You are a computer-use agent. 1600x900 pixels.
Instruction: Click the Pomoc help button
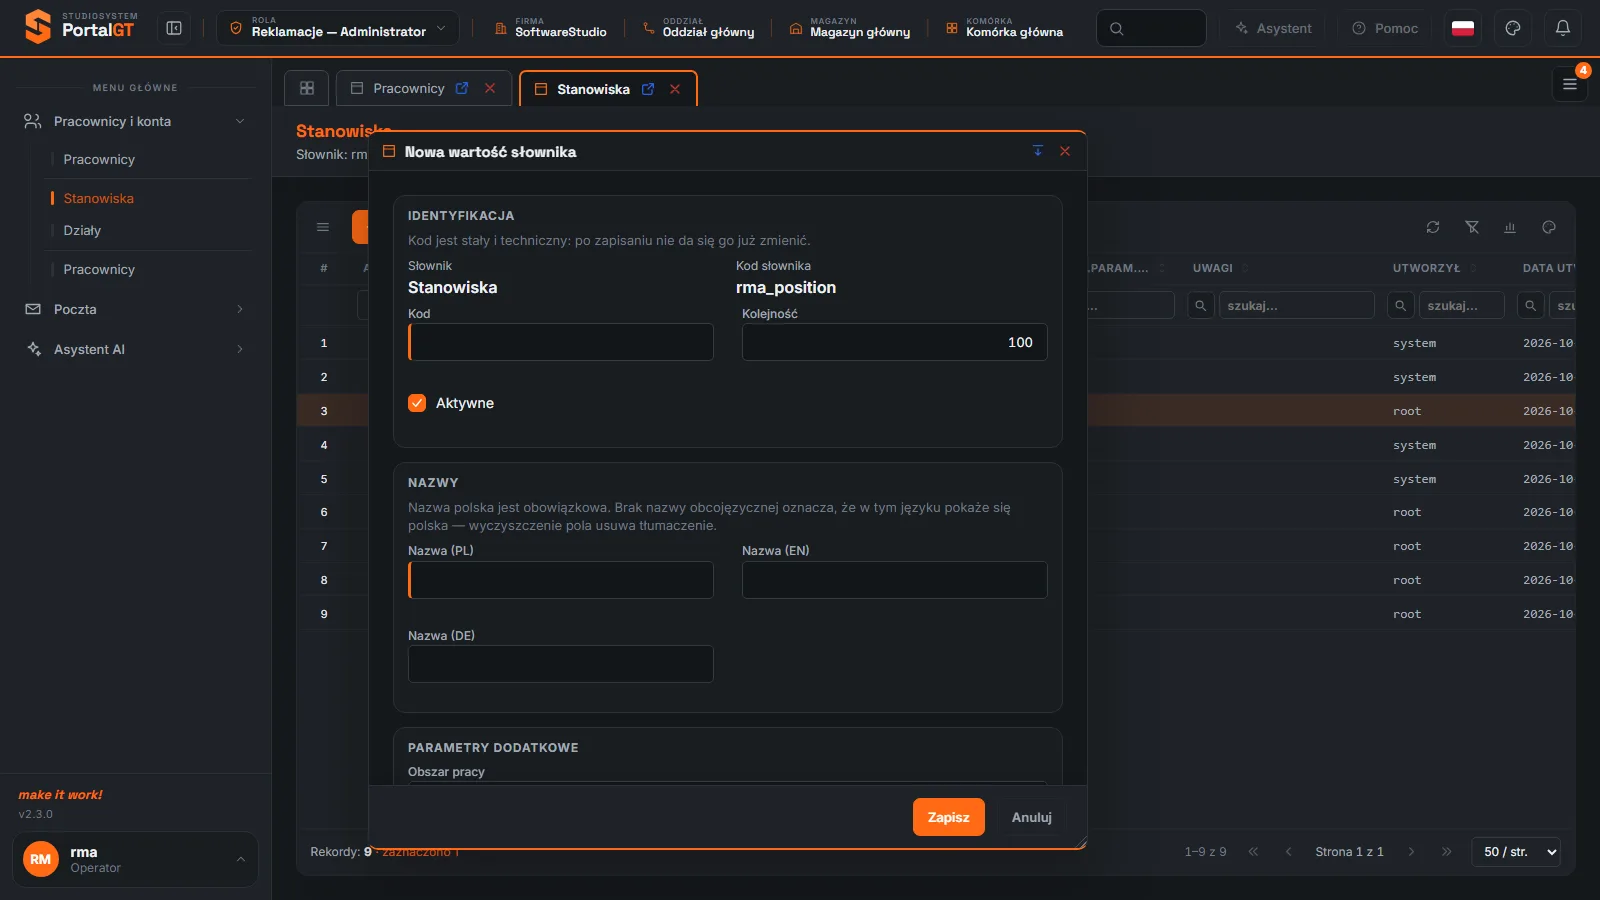tap(1385, 28)
